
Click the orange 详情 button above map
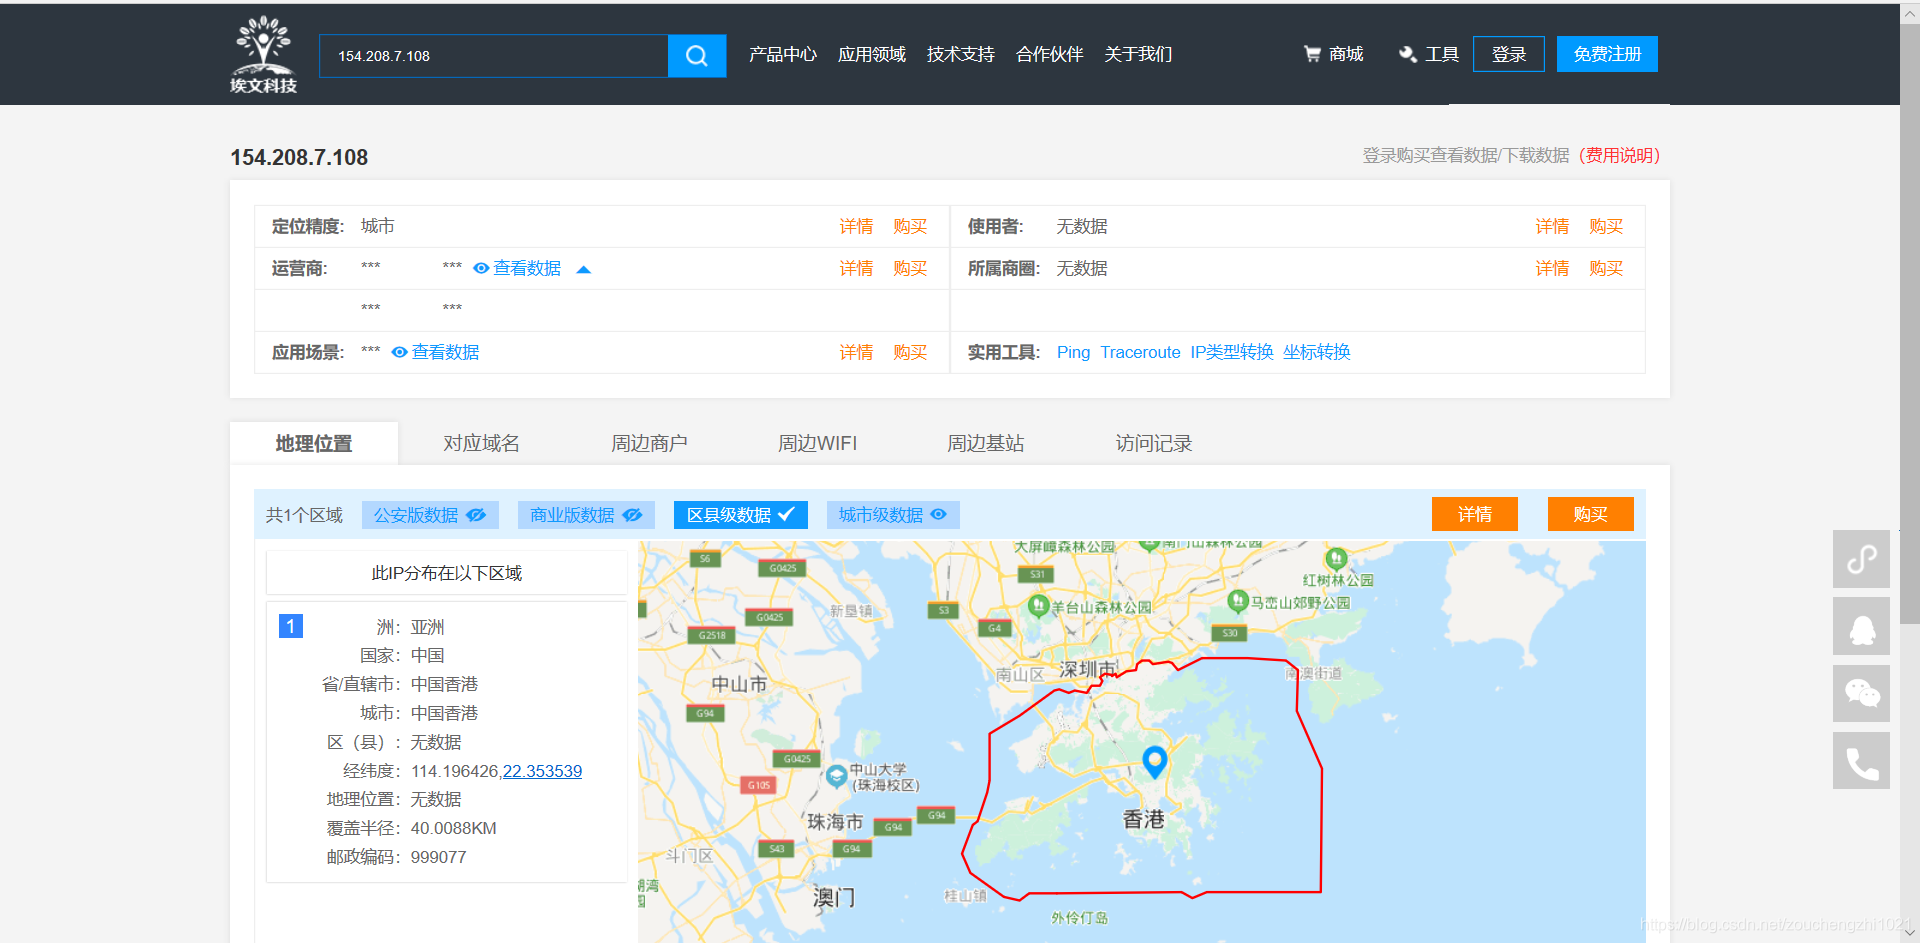1475,514
